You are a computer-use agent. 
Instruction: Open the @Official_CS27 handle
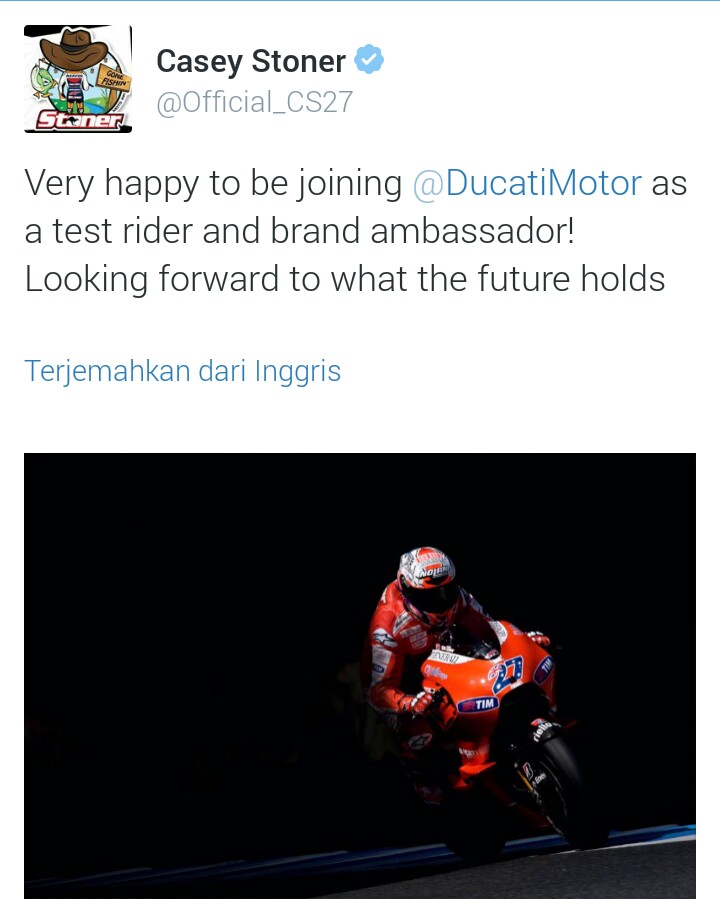pos(254,102)
